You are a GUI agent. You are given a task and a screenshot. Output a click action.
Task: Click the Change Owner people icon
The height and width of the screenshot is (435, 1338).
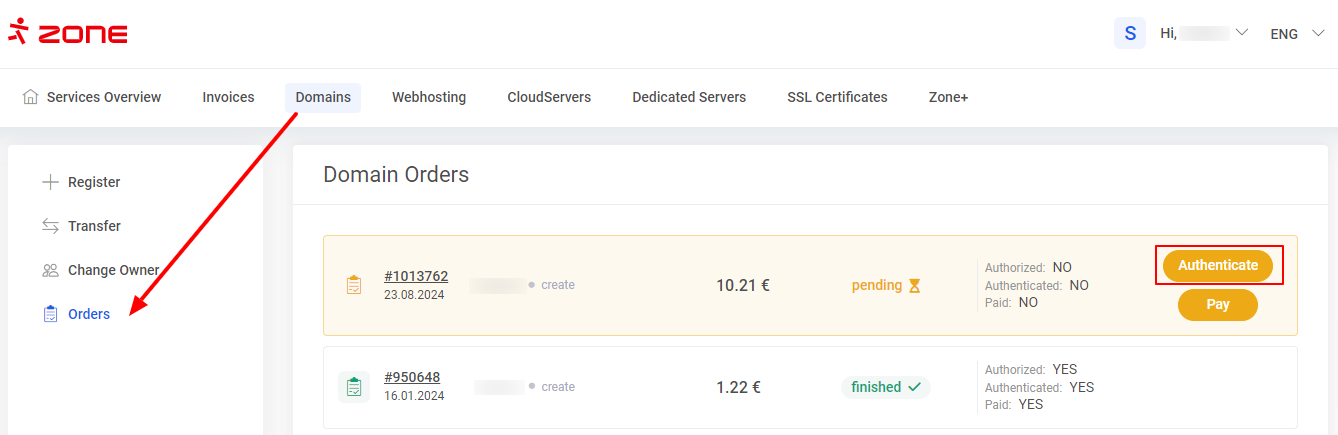[50, 270]
